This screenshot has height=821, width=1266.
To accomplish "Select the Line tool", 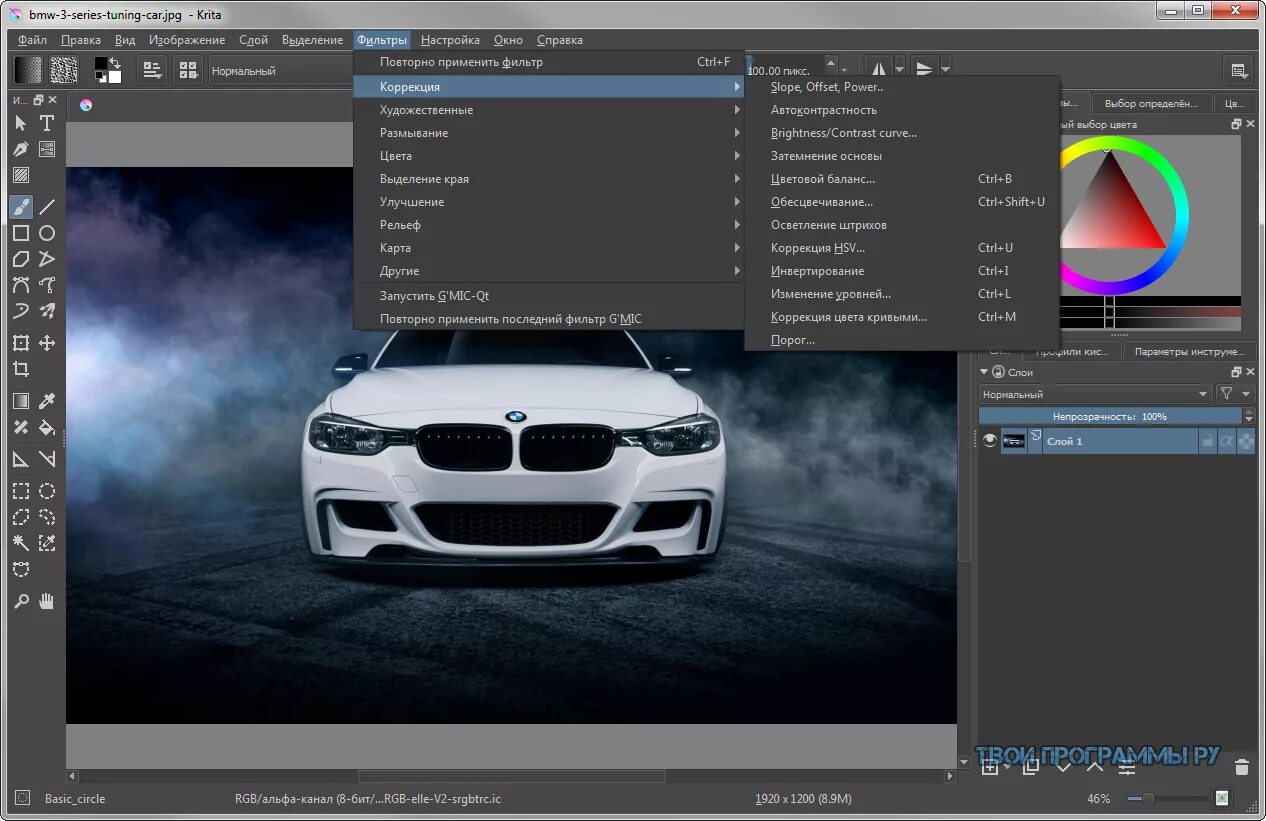I will click(x=46, y=207).
